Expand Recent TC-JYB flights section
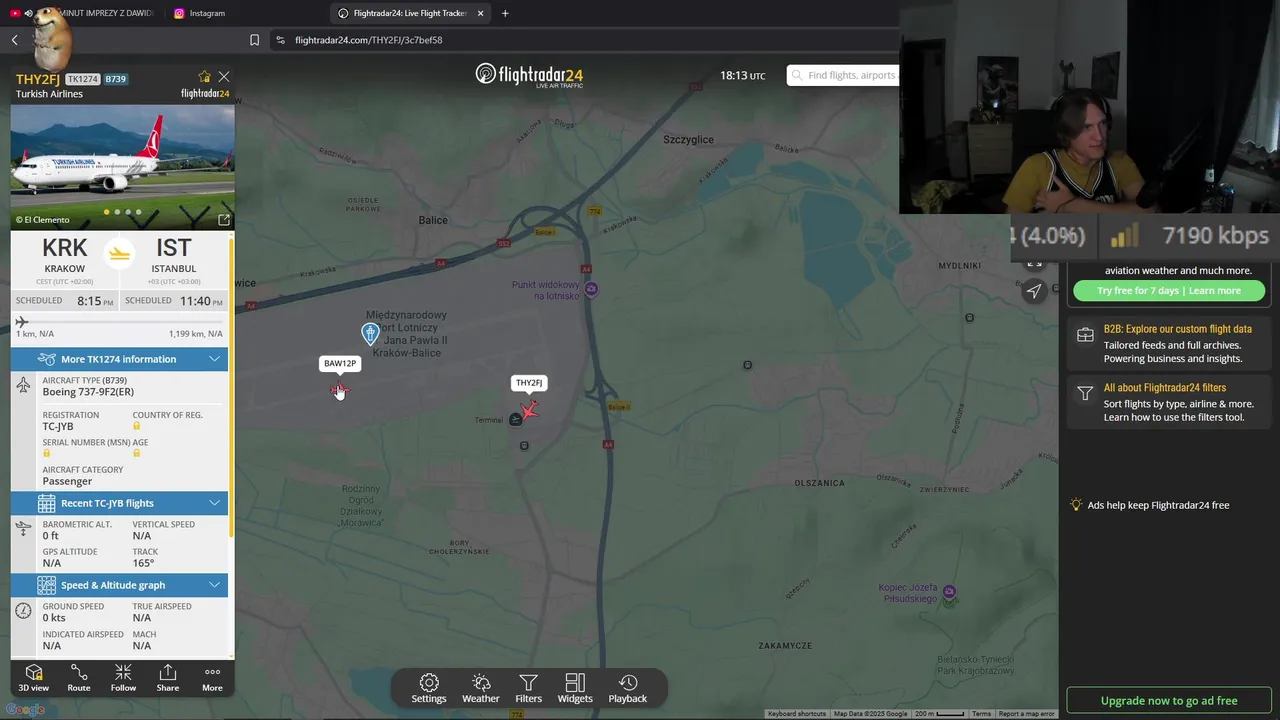1280x720 pixels. coord(119,503)
